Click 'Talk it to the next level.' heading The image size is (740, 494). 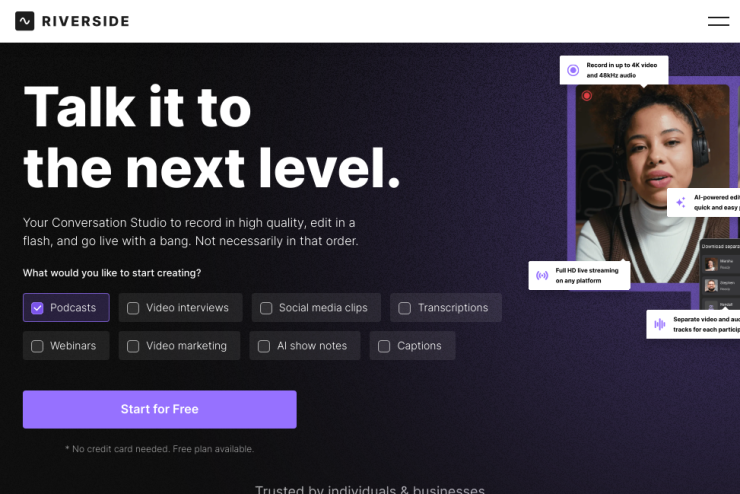pos(212,137)
